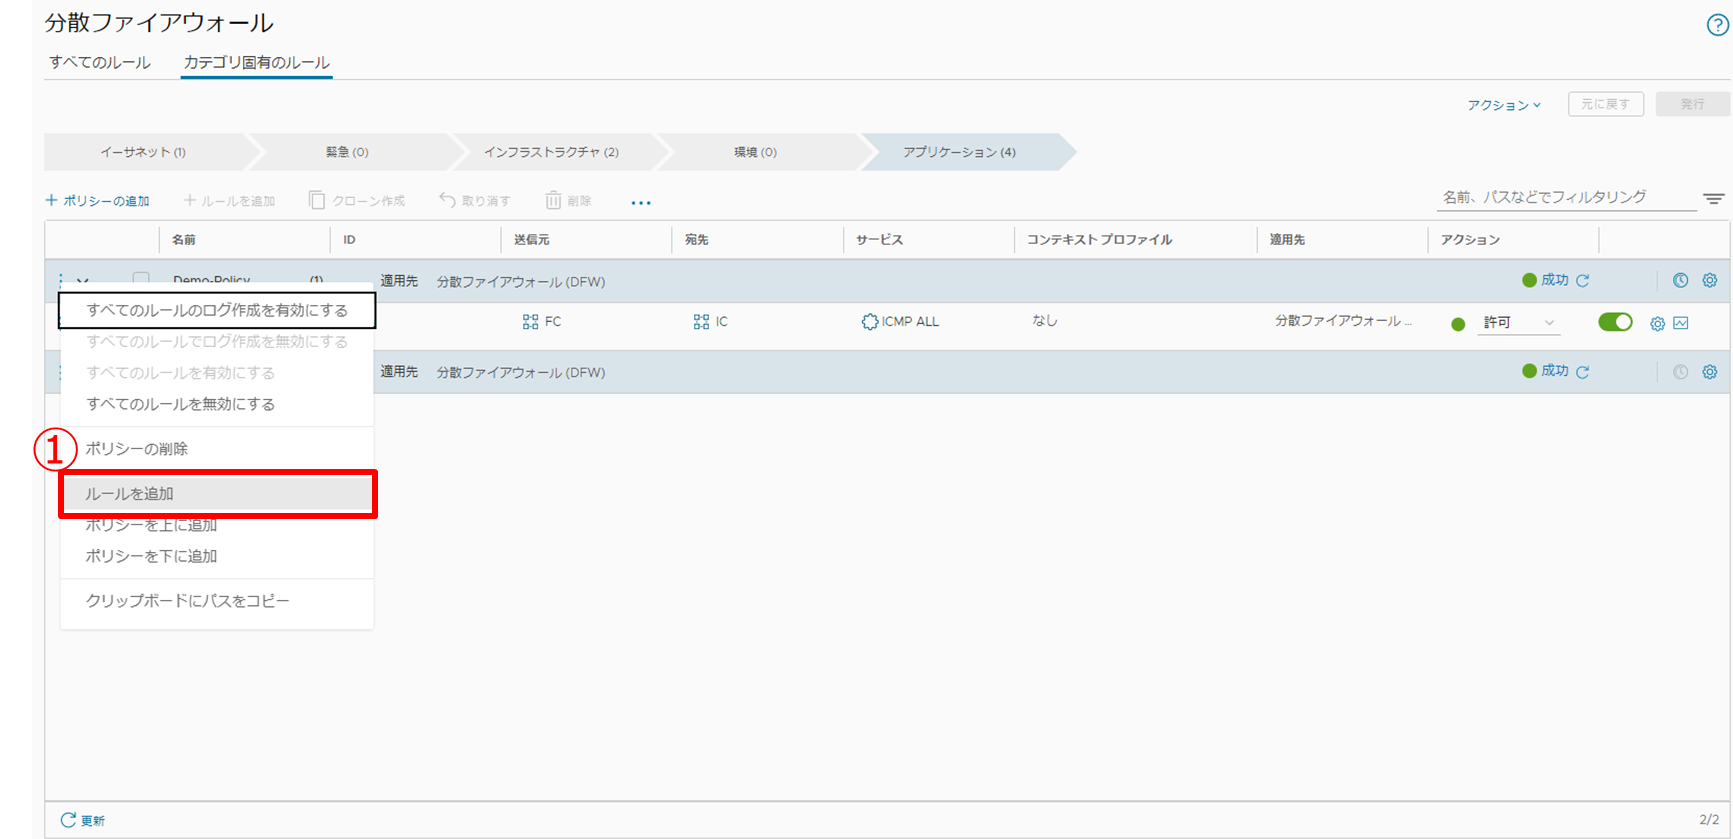This screenshot has height=839, width=1733.
Task: Click the help question mark icon
Action: tap(1716, 26)
